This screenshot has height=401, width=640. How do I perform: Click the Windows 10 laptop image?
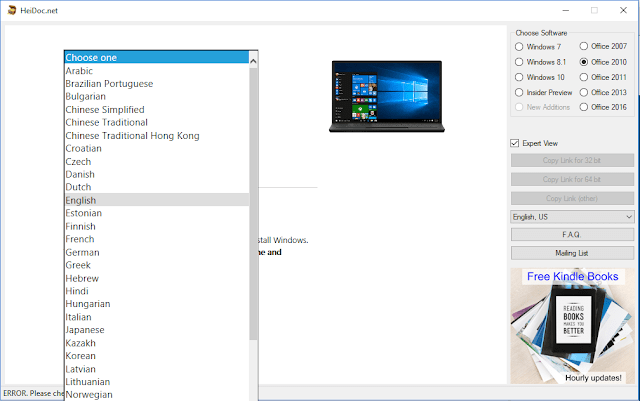(x=387, y=96)
